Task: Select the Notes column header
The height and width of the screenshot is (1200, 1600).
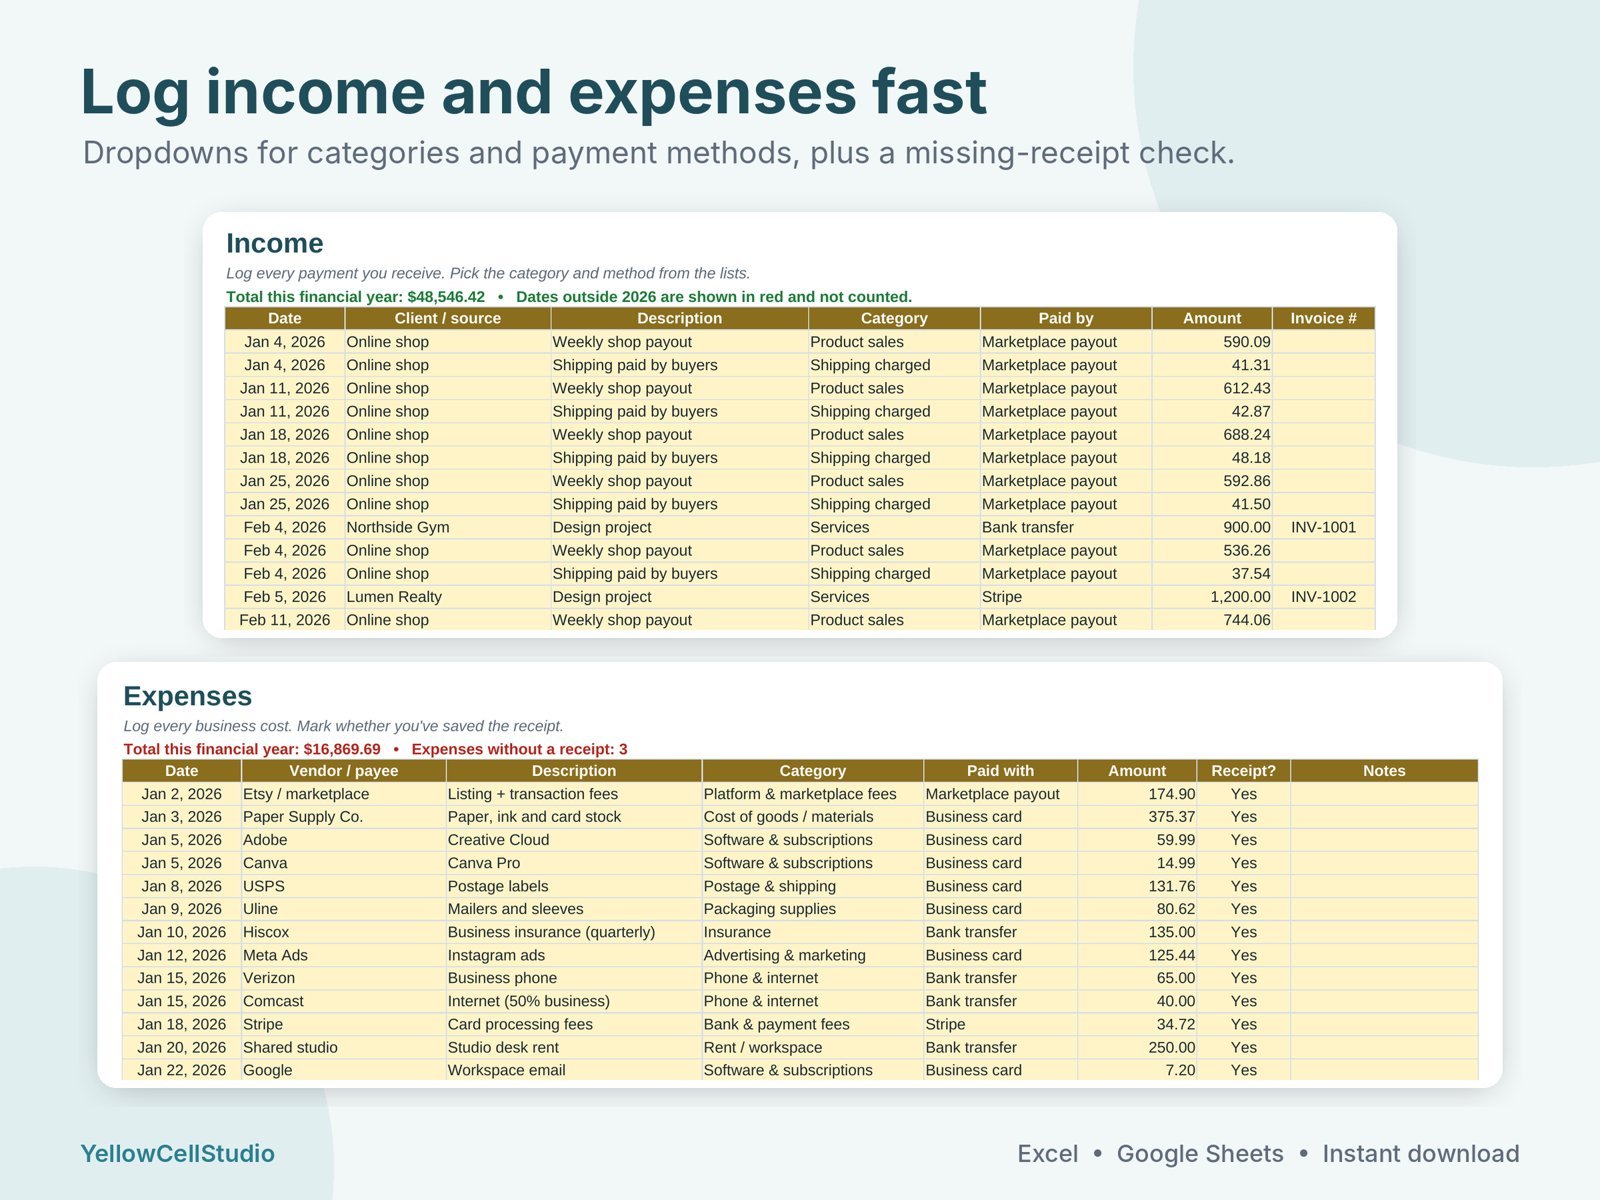Action: pos(1384,771)
